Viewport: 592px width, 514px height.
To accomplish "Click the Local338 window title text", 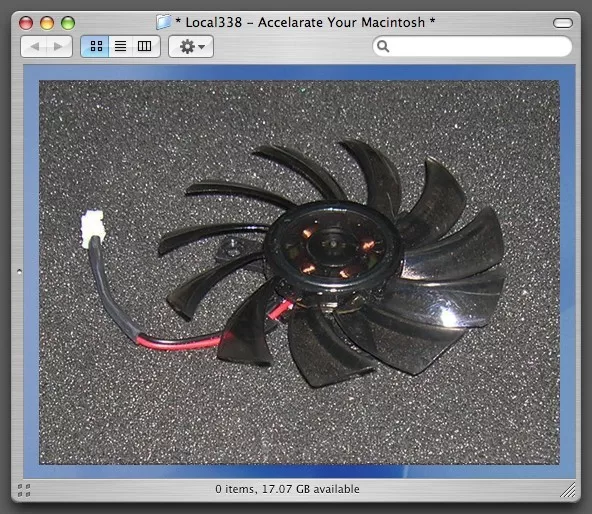I will (x=305, y=23).
